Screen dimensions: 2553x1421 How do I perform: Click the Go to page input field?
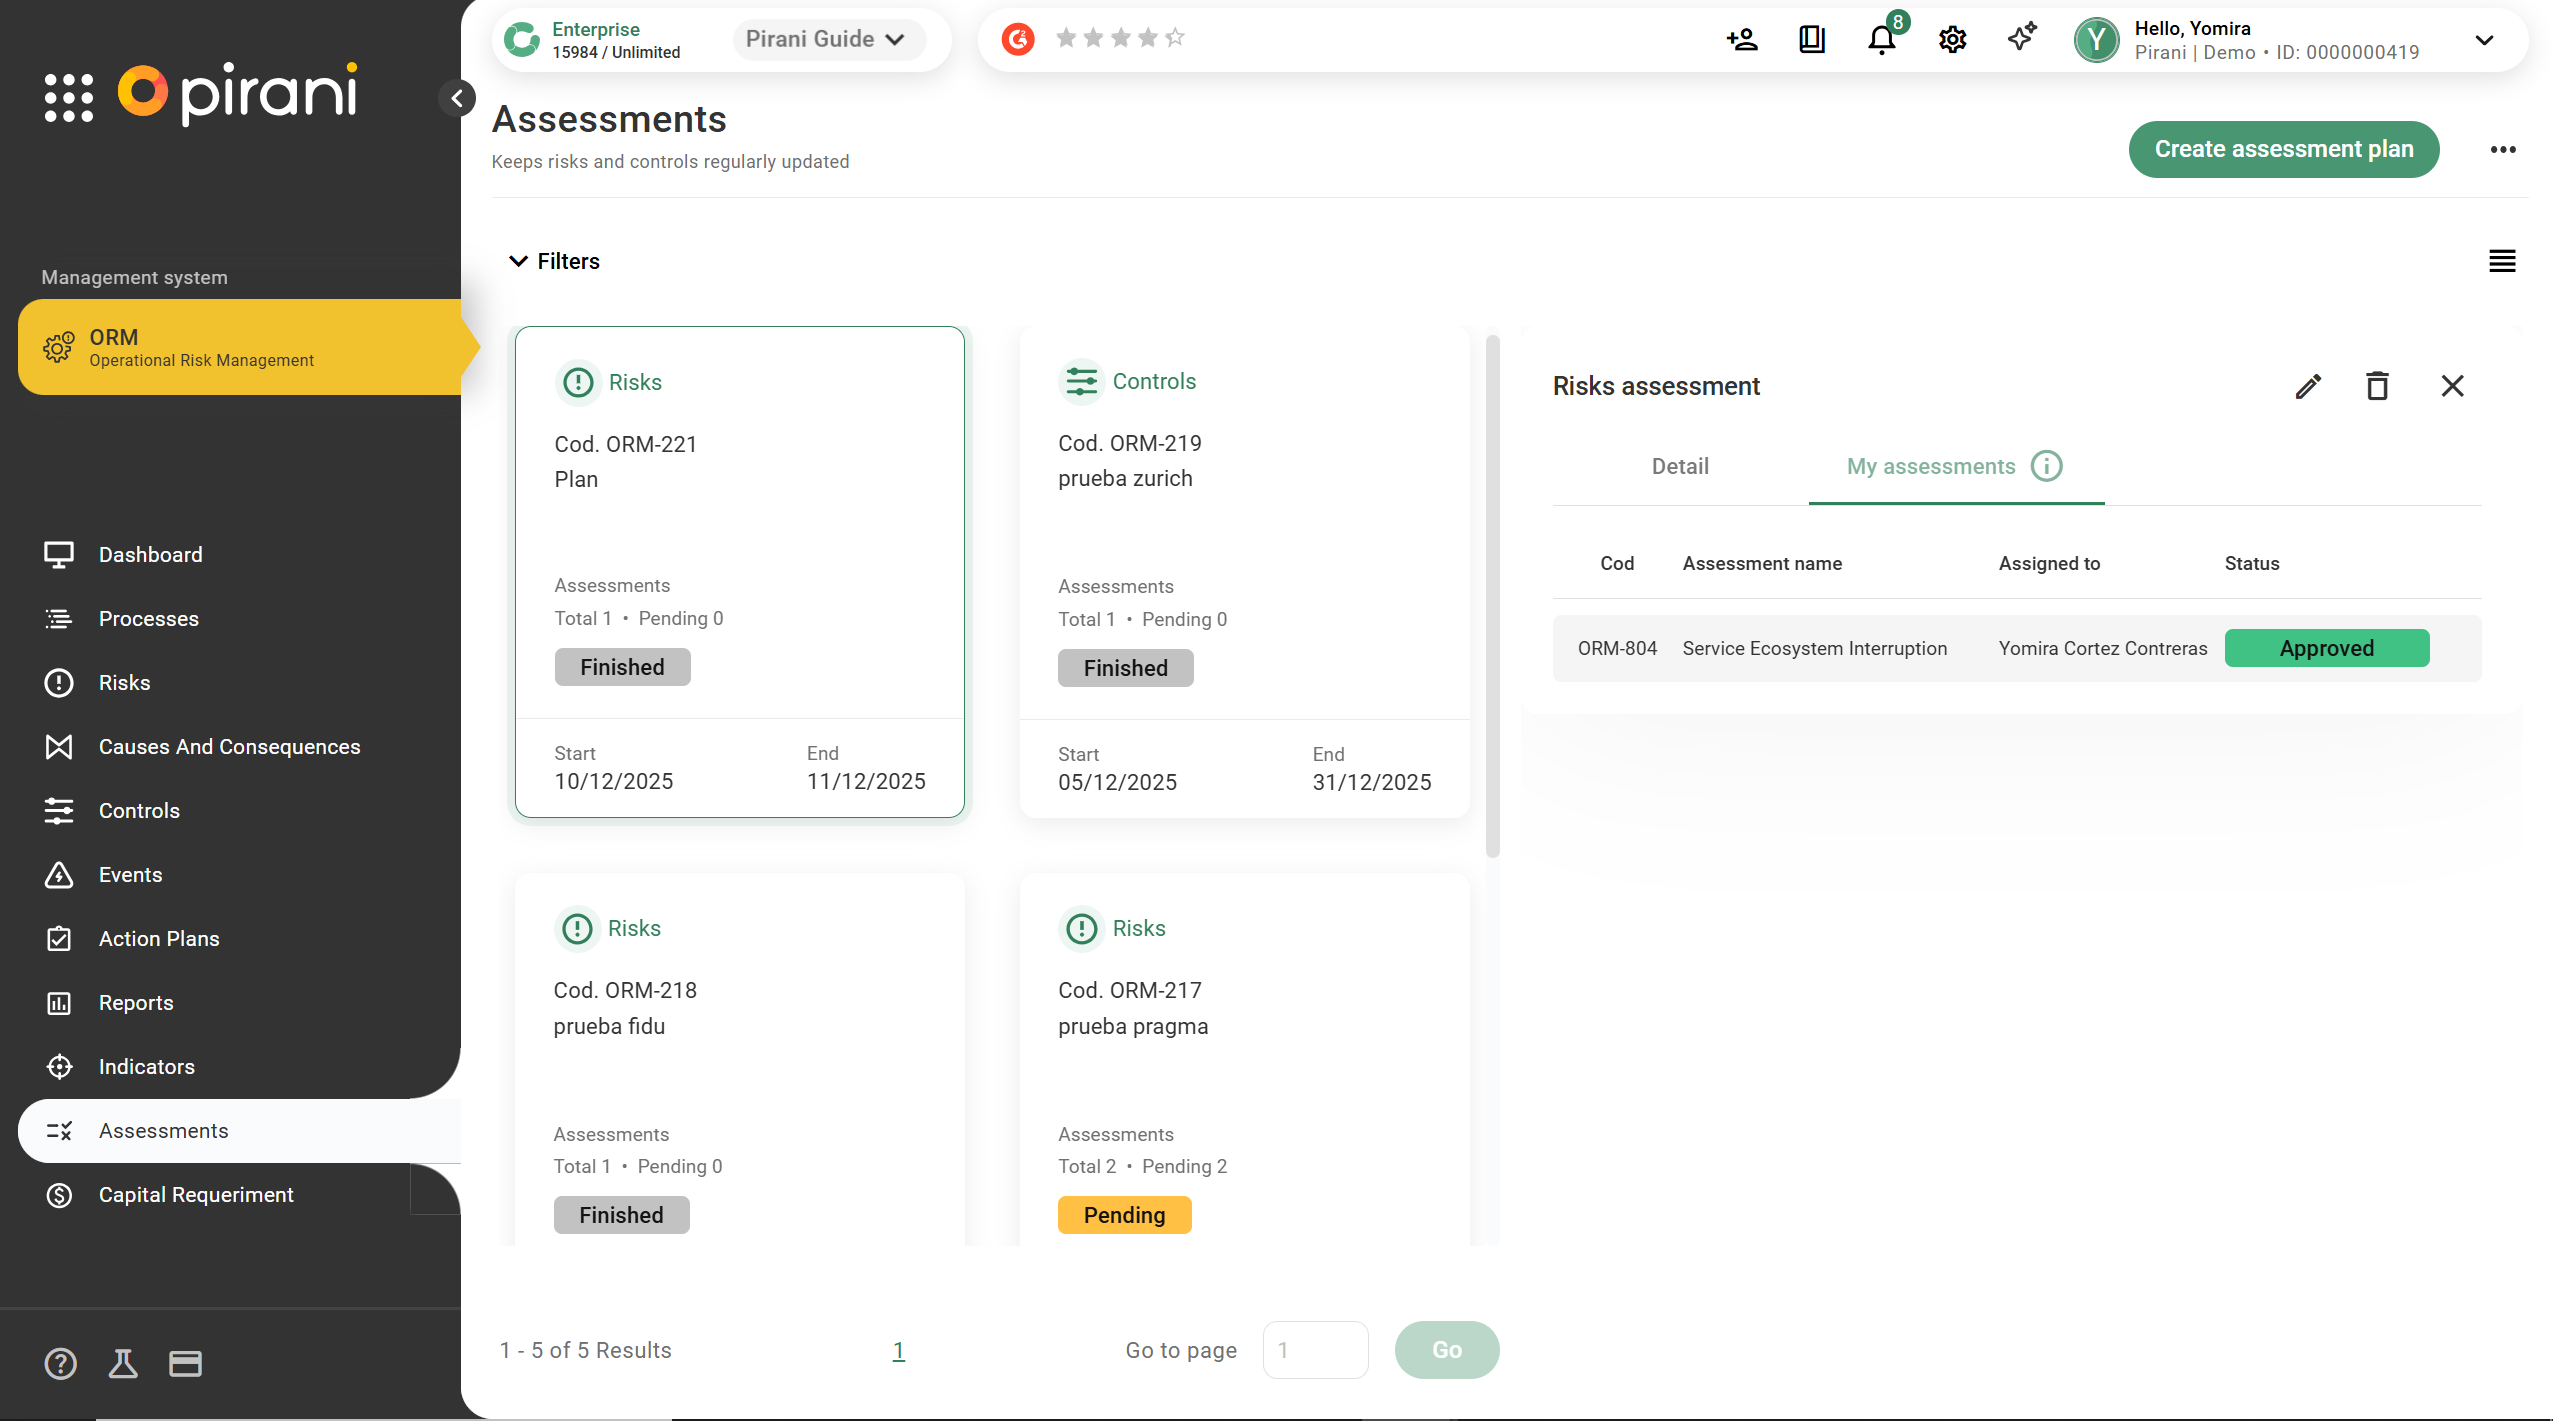tap(1315, 1350)
